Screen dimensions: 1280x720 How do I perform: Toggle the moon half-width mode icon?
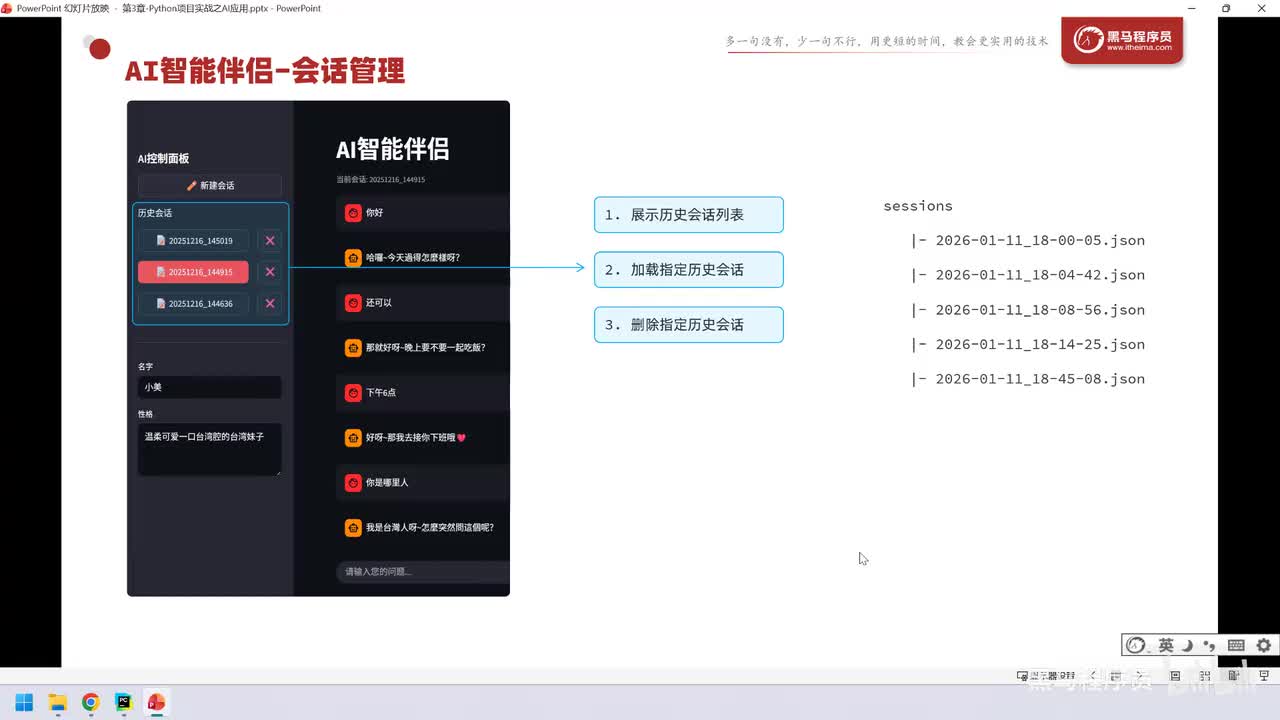(x=1188, y=646)
